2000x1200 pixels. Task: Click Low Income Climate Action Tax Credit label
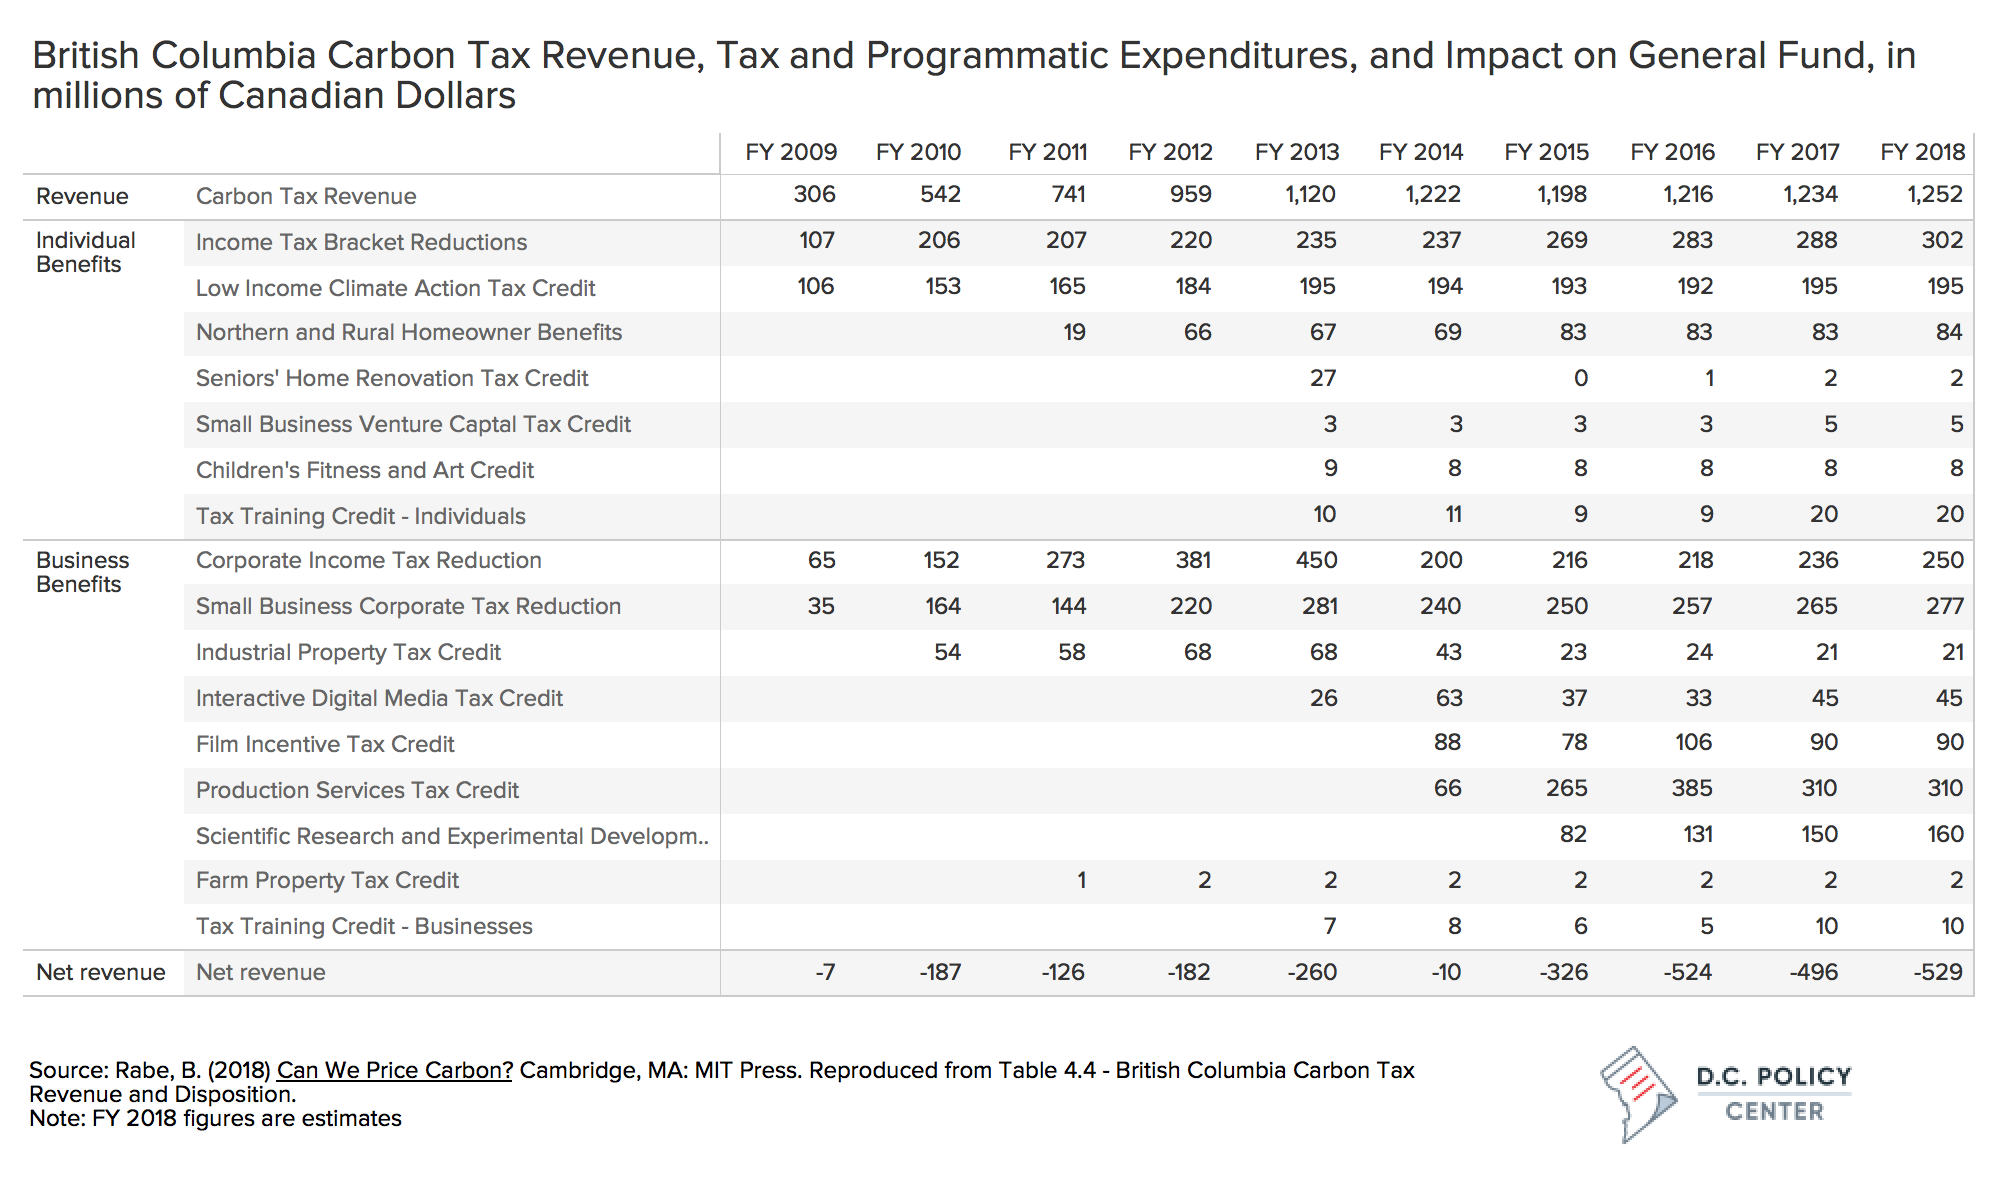click(395, 288)
